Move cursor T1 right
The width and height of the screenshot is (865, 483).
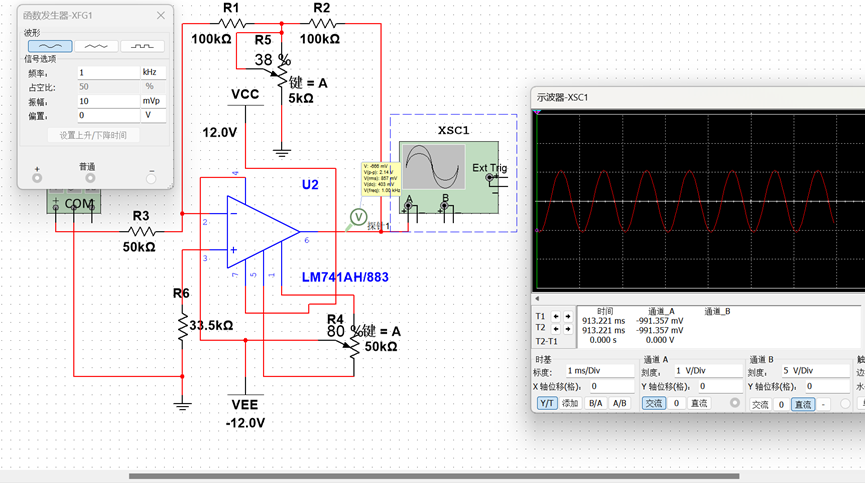click(568, 316)
